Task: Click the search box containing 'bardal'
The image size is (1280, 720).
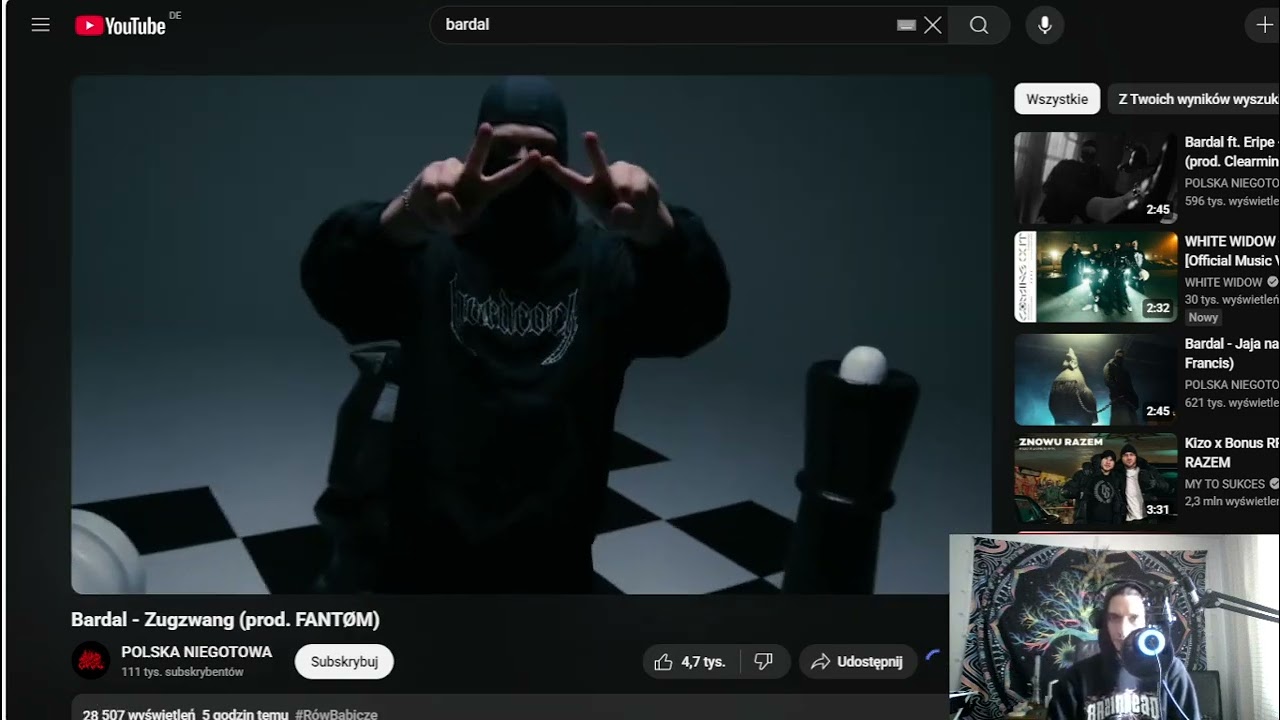Action: 665,25
